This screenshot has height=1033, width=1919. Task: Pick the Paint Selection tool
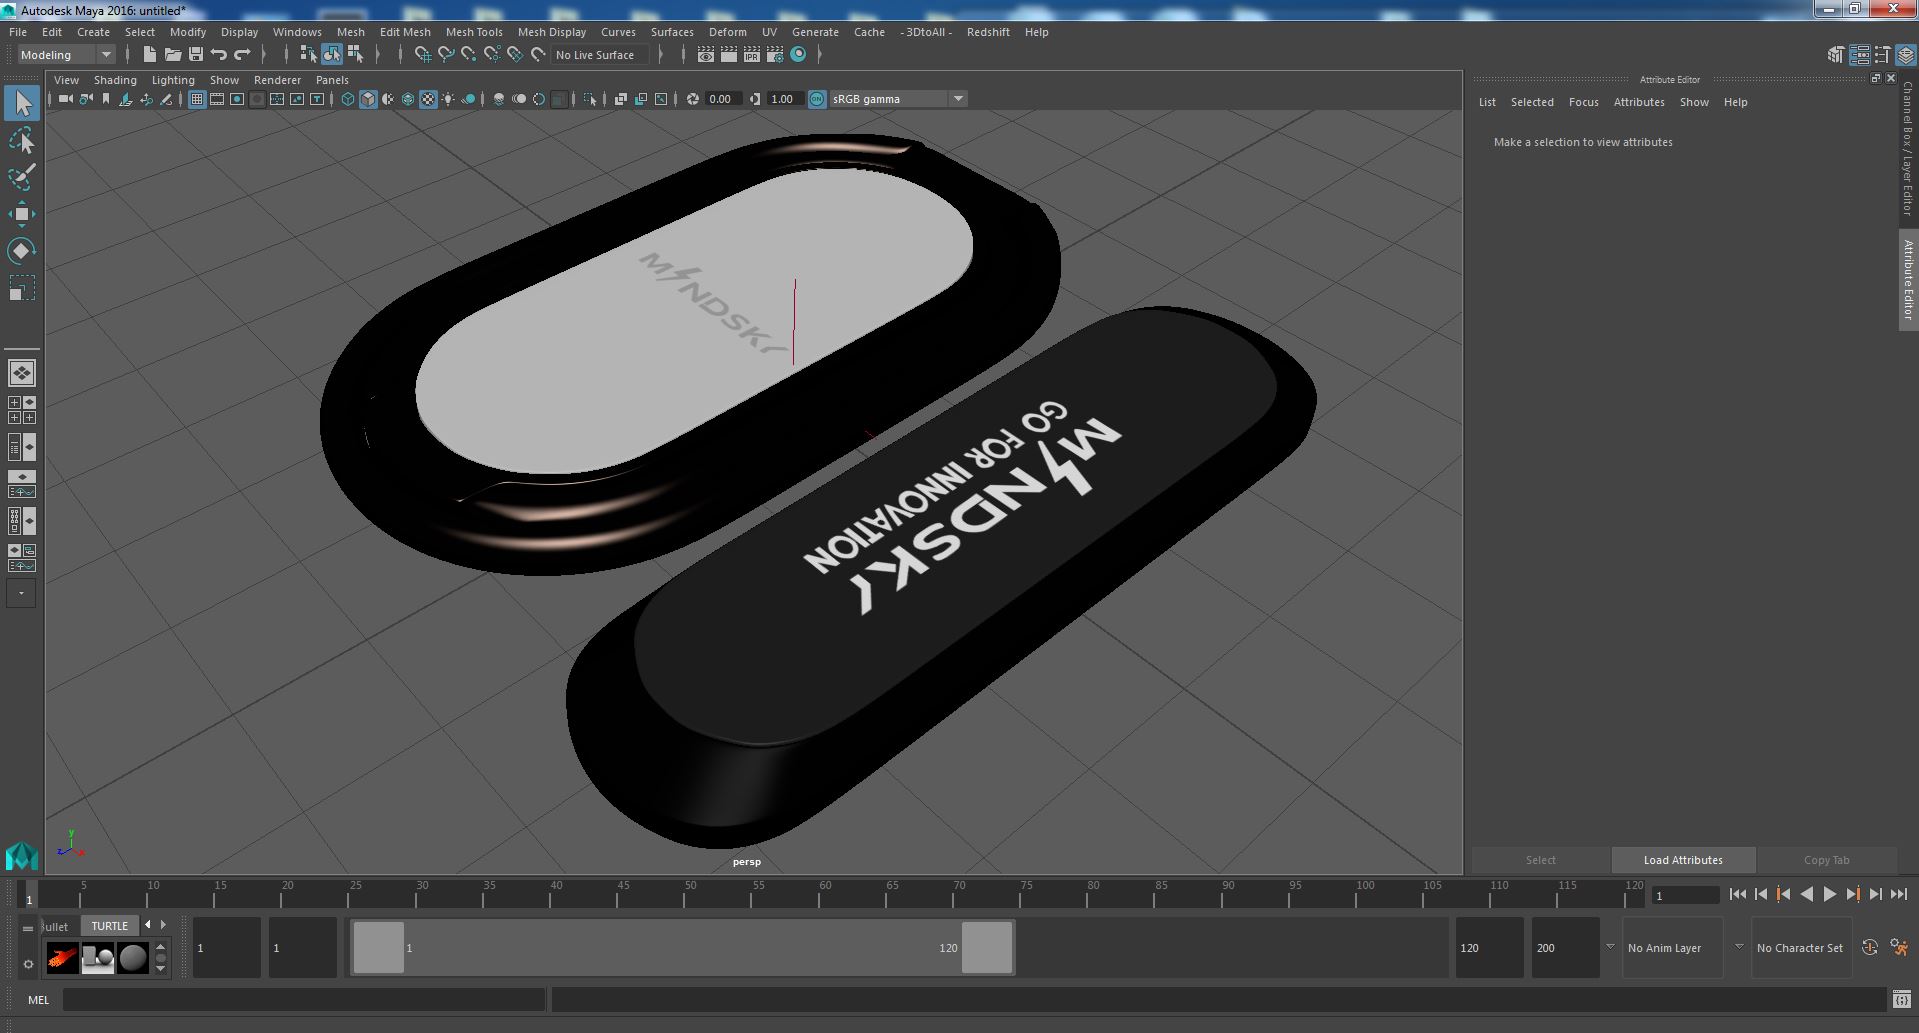click(x=22, y=177)
